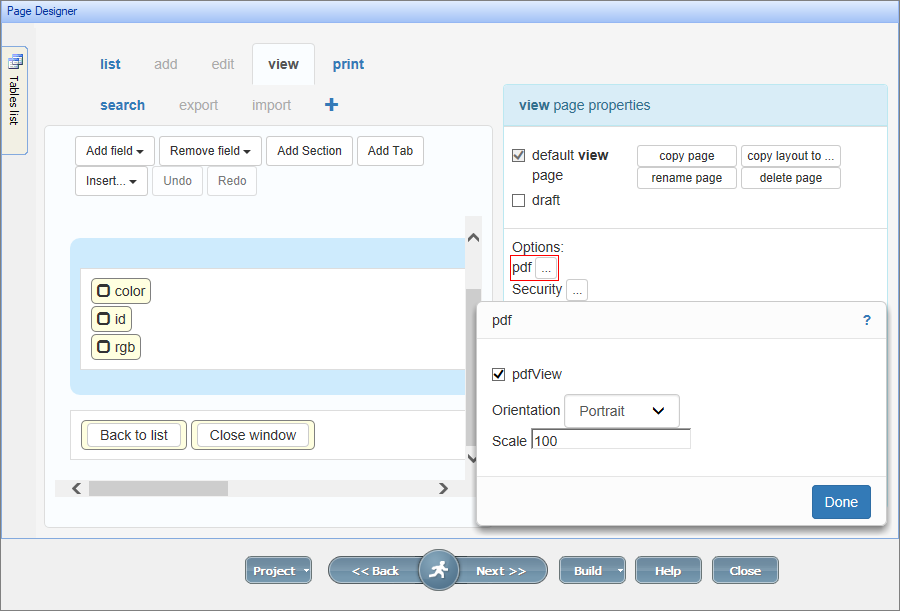Open the Add field dropdown
Image resolution: width=900 pixels, height=611 pixels.
pos(114,150)
